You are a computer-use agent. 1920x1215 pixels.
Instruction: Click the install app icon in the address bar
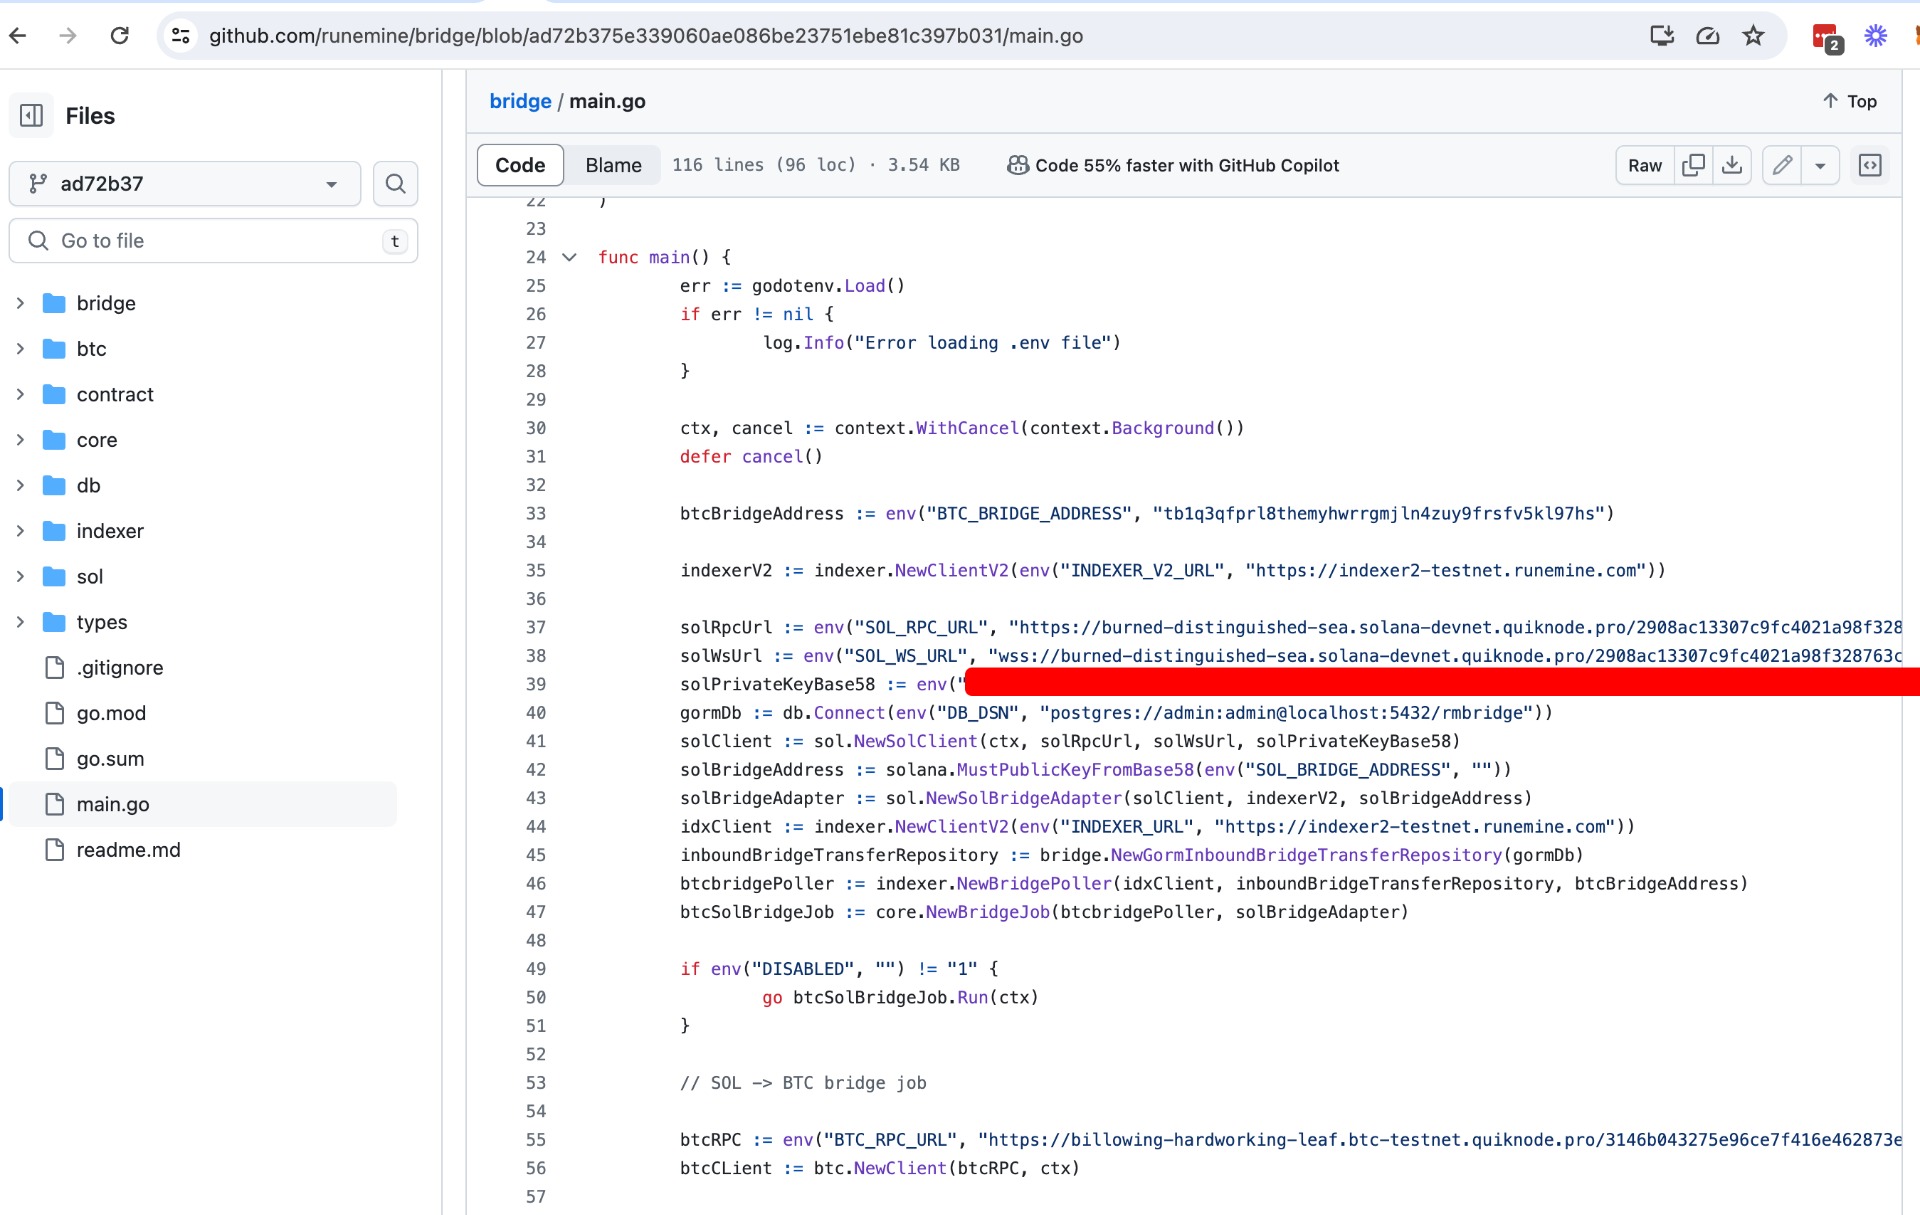1661,36
